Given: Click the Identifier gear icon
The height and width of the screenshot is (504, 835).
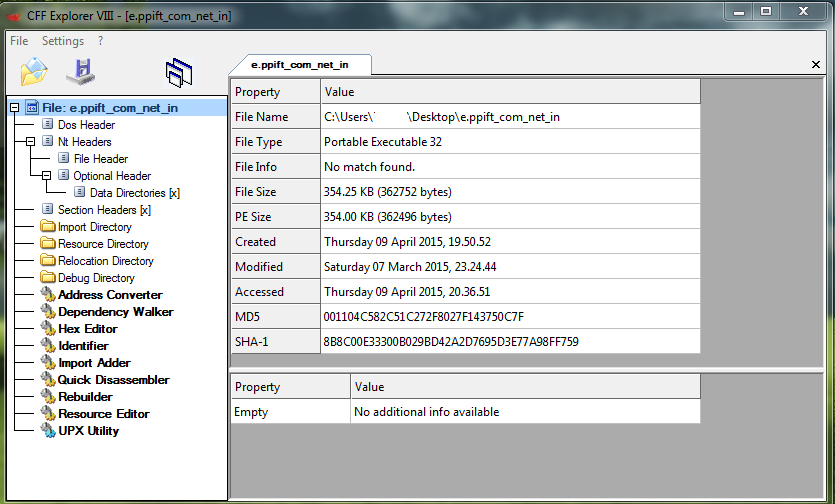Looking at the screenshot, I should pyautogui.click(x=48, y=346).
